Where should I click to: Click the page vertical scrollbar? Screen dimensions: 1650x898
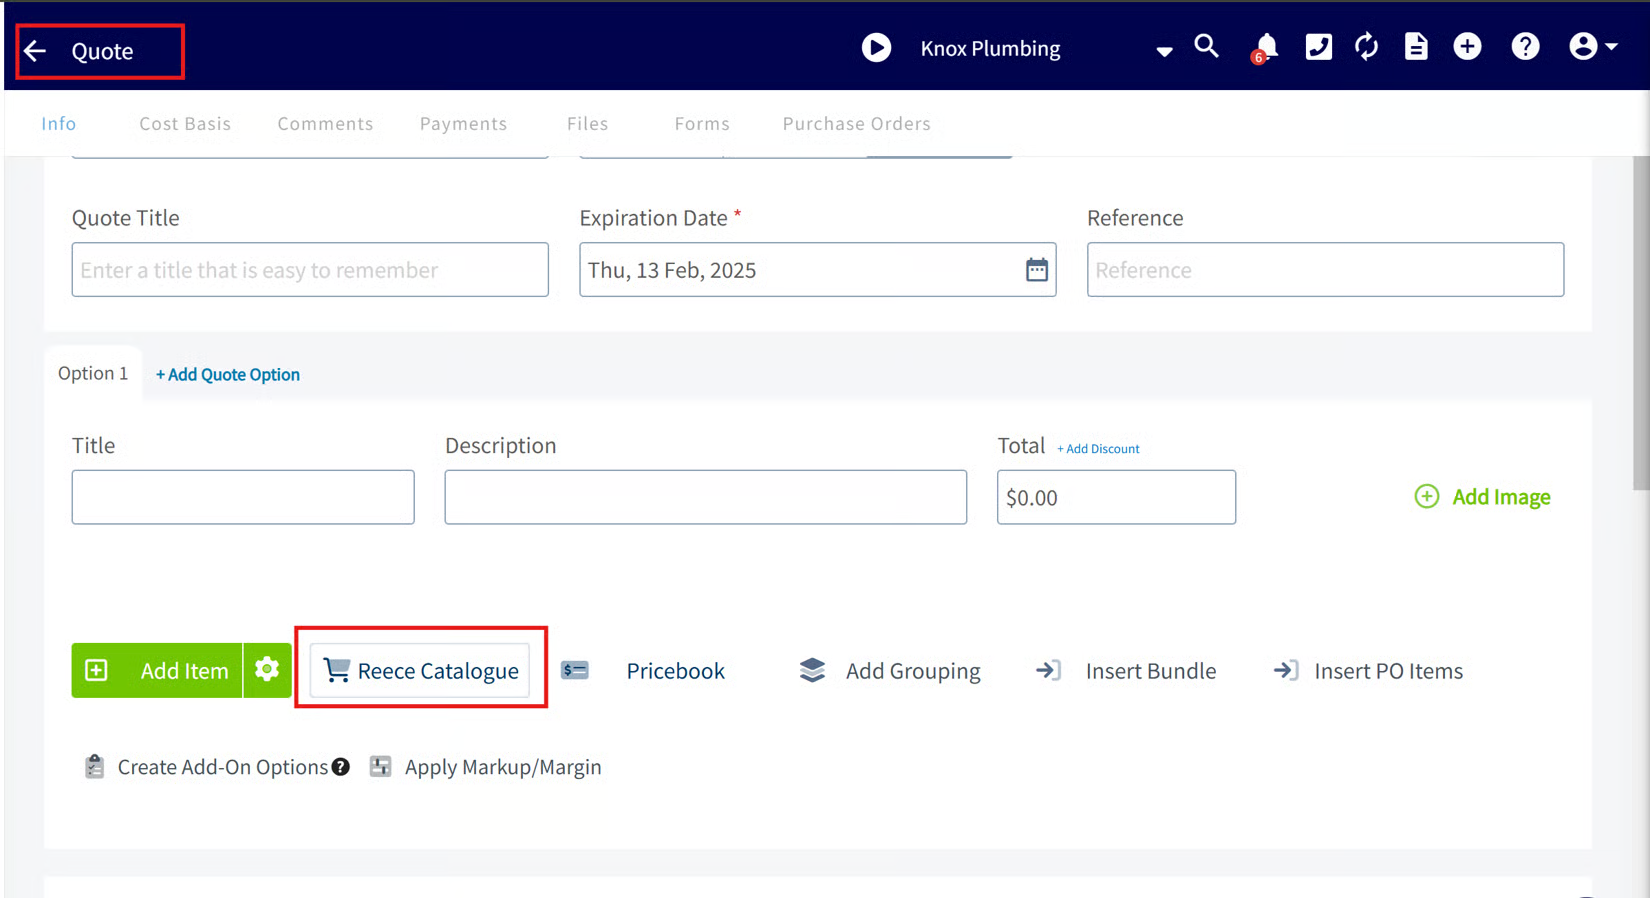[x=1641, y=322]
